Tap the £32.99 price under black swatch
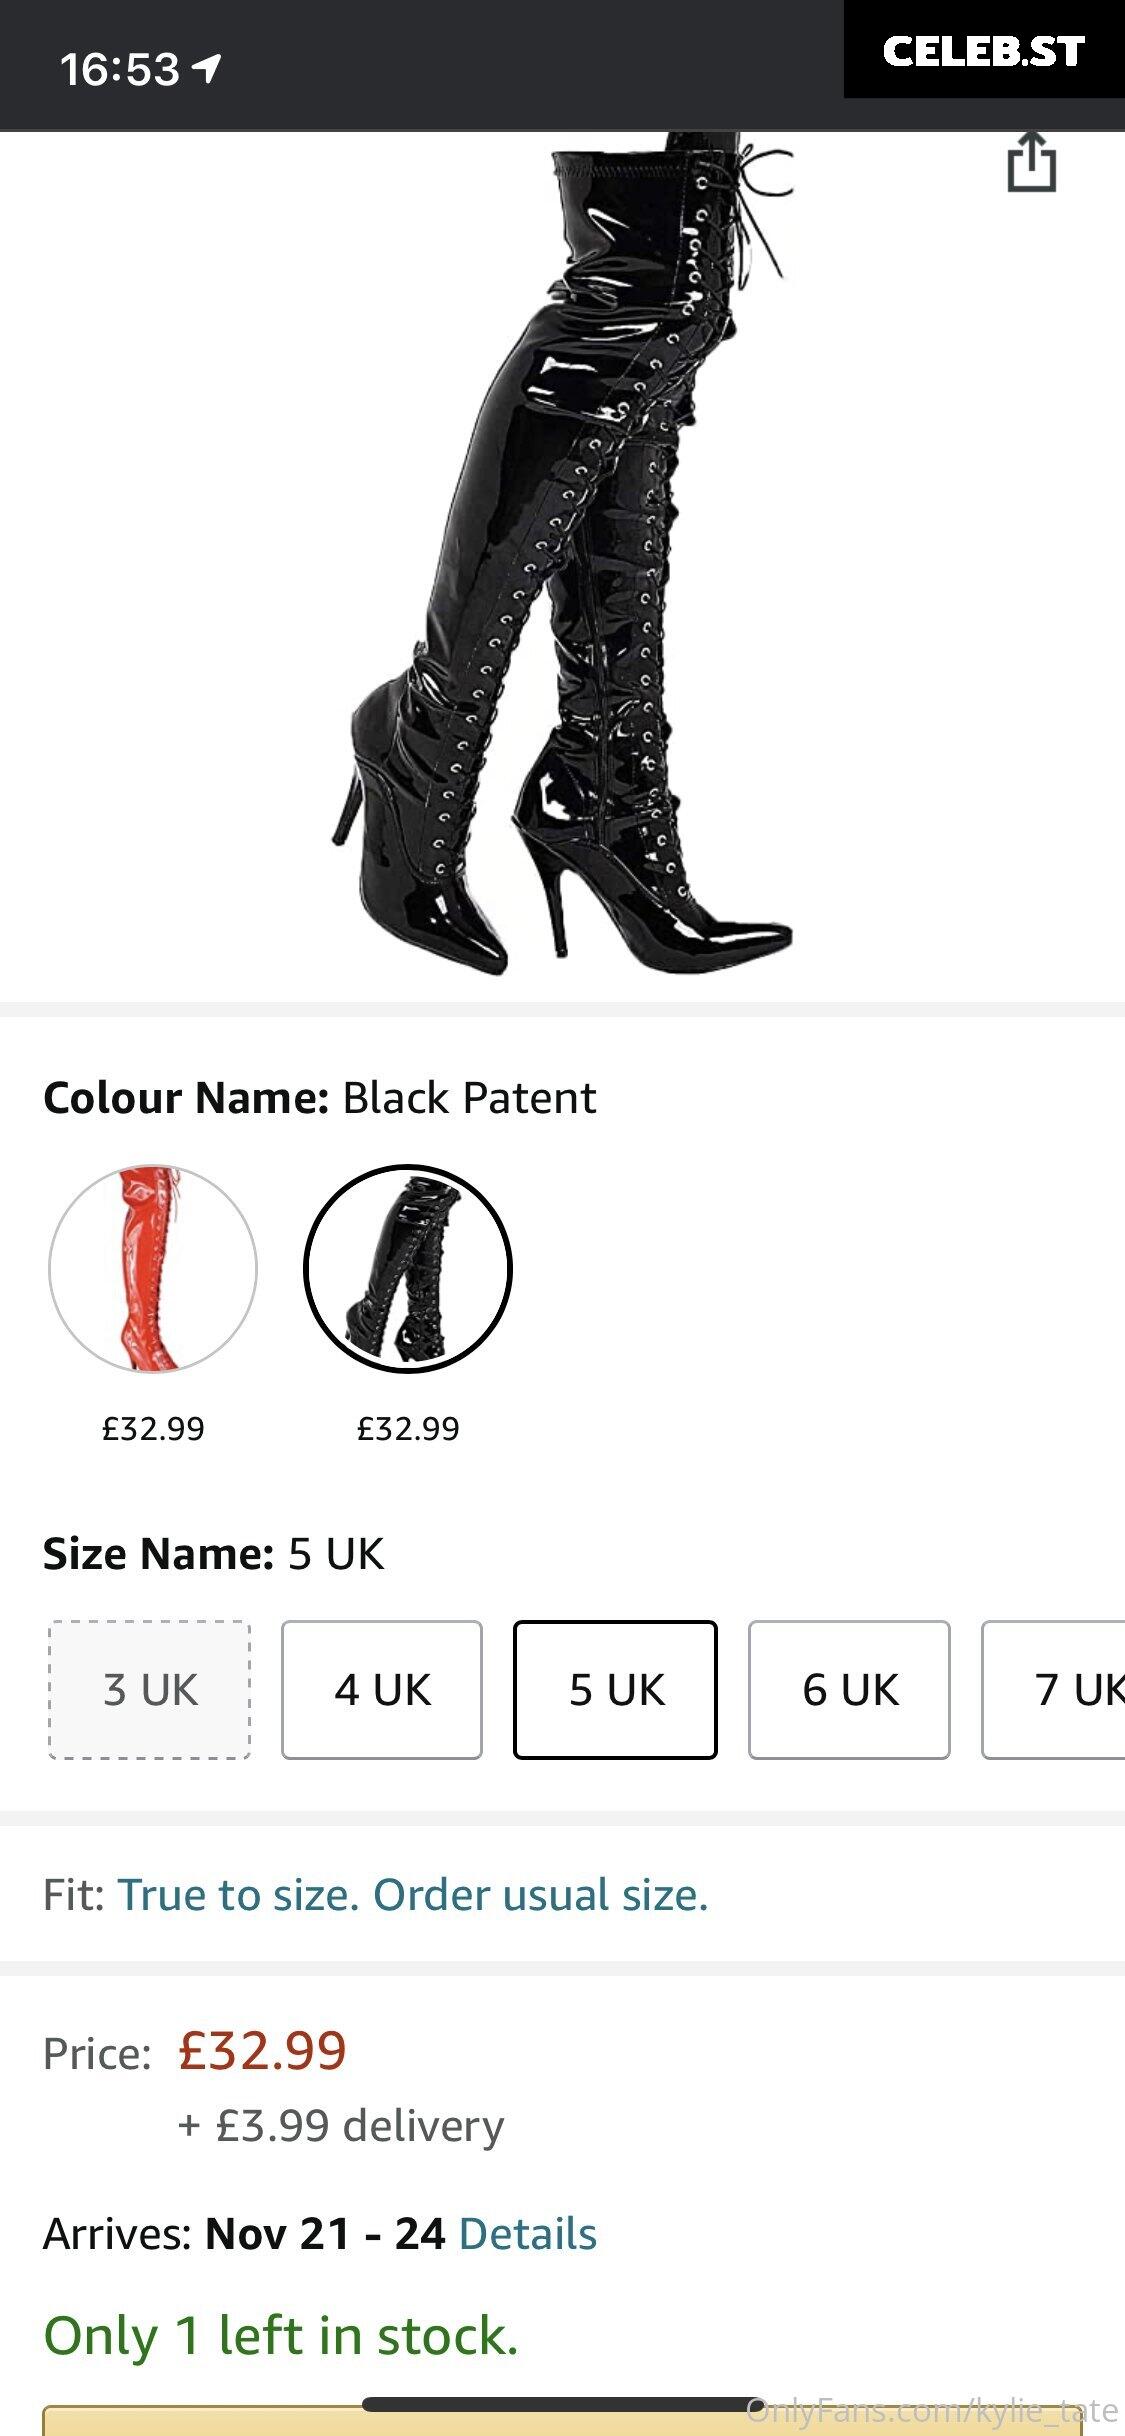 click(408, 1428)
